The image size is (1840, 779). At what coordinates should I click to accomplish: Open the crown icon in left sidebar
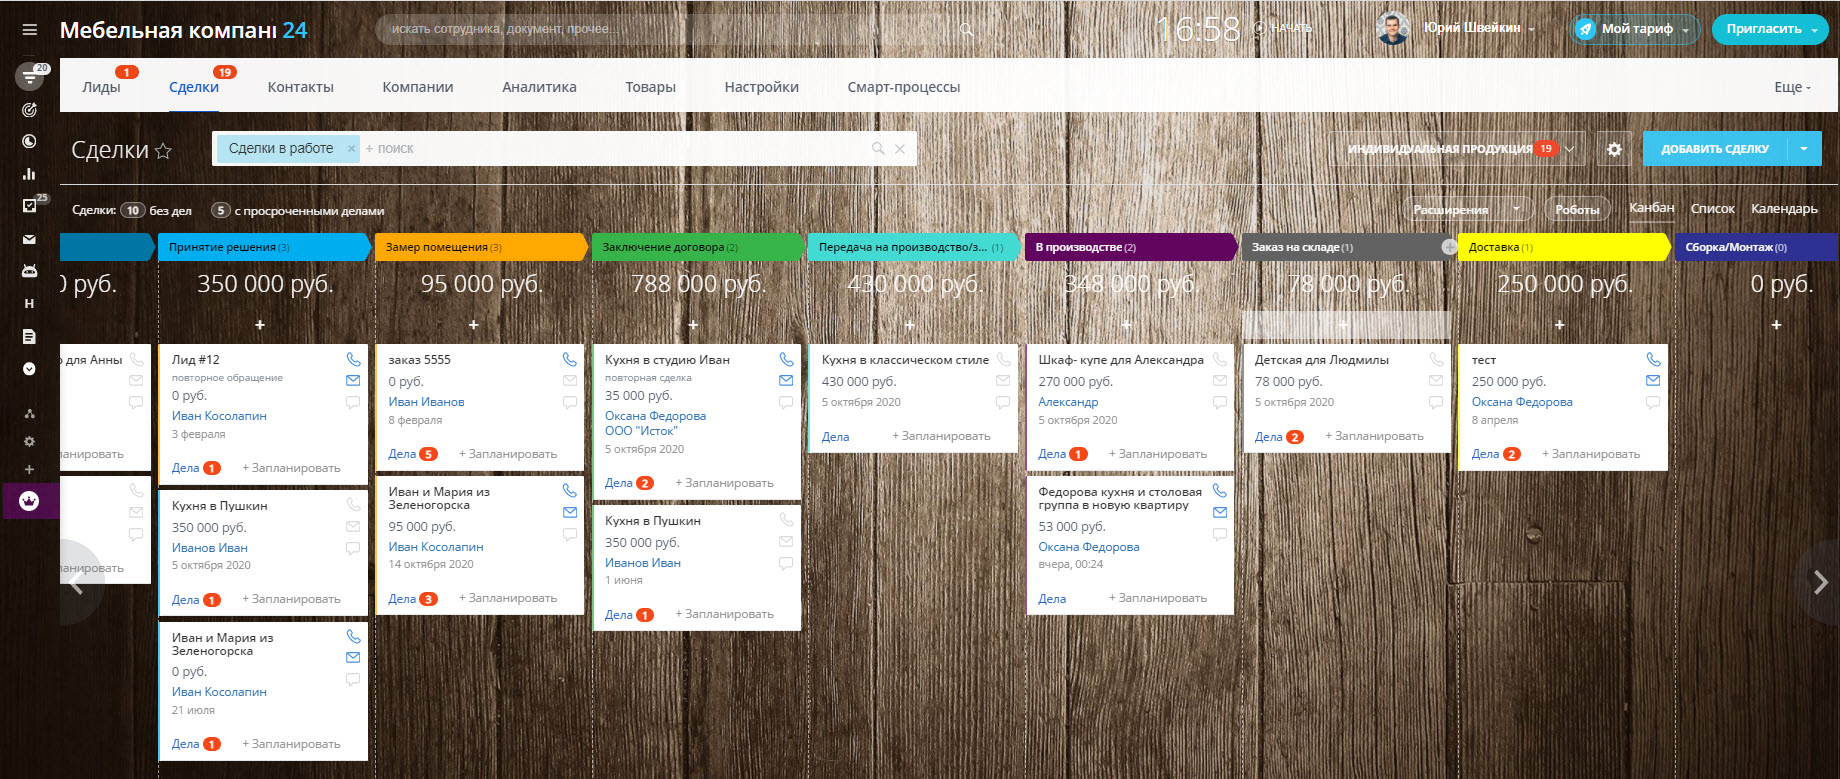29,501
